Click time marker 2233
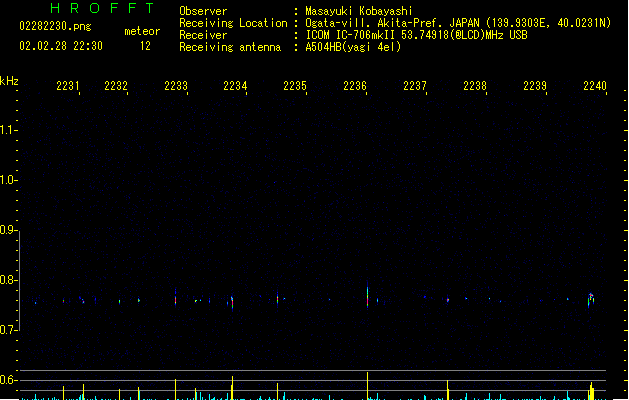Viewport: 629px width, 400px height. click(176, 86)
